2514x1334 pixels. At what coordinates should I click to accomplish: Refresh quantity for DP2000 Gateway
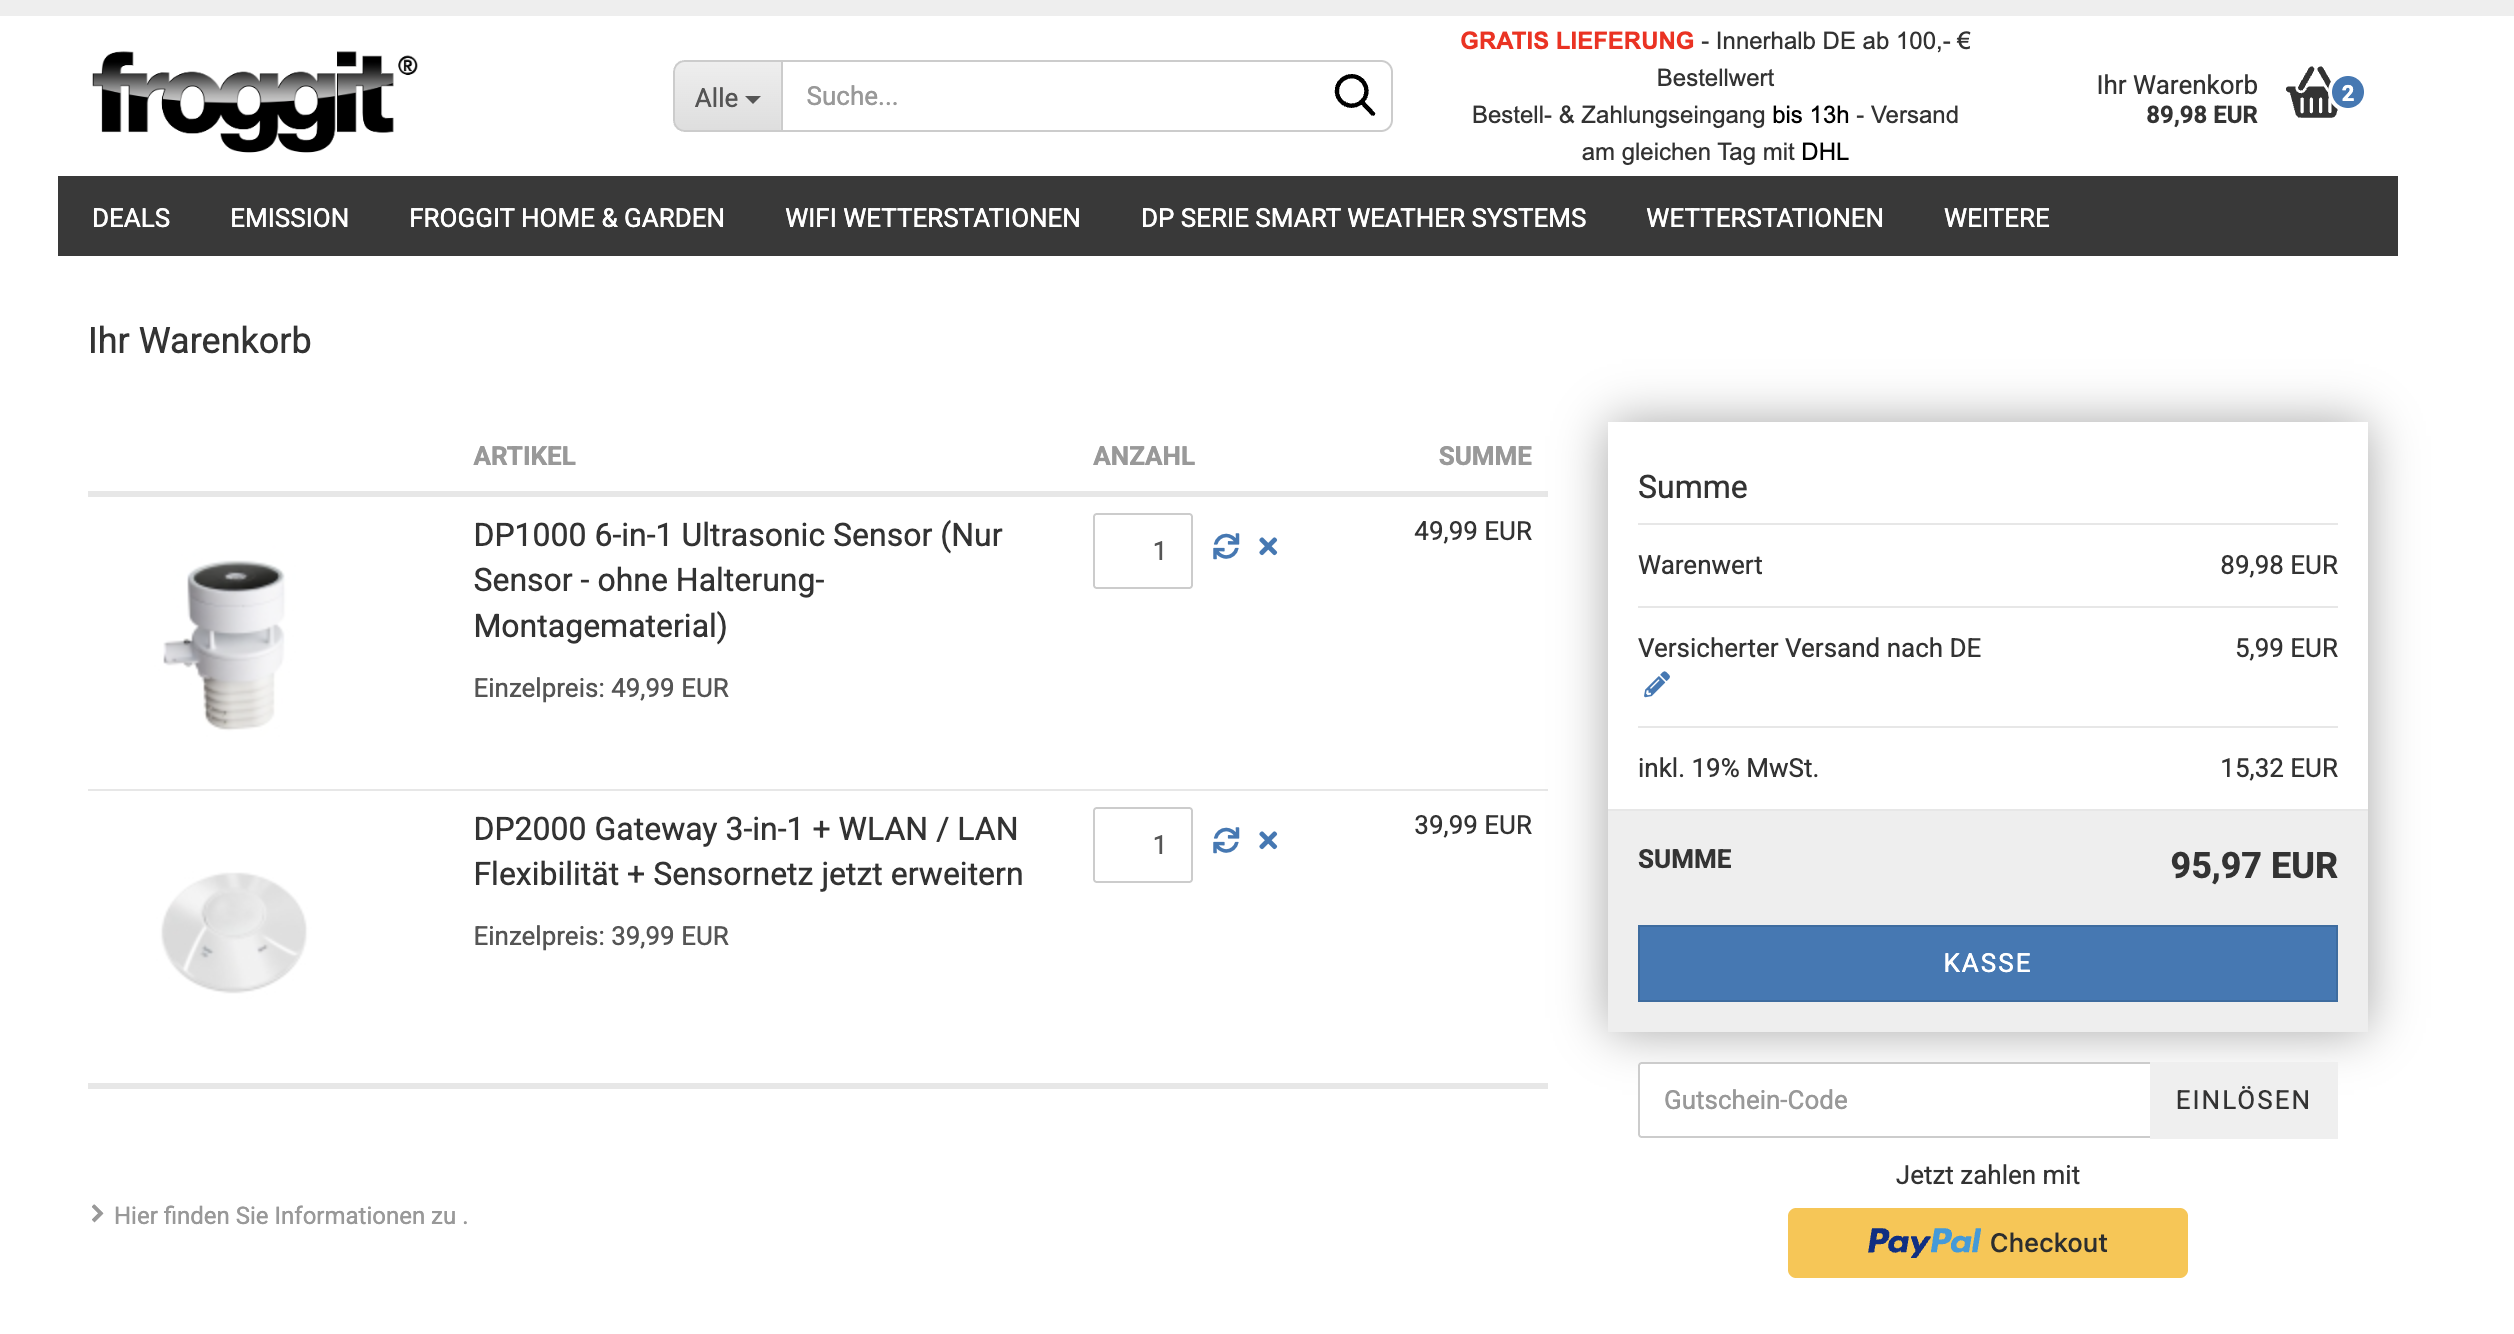1226,840
